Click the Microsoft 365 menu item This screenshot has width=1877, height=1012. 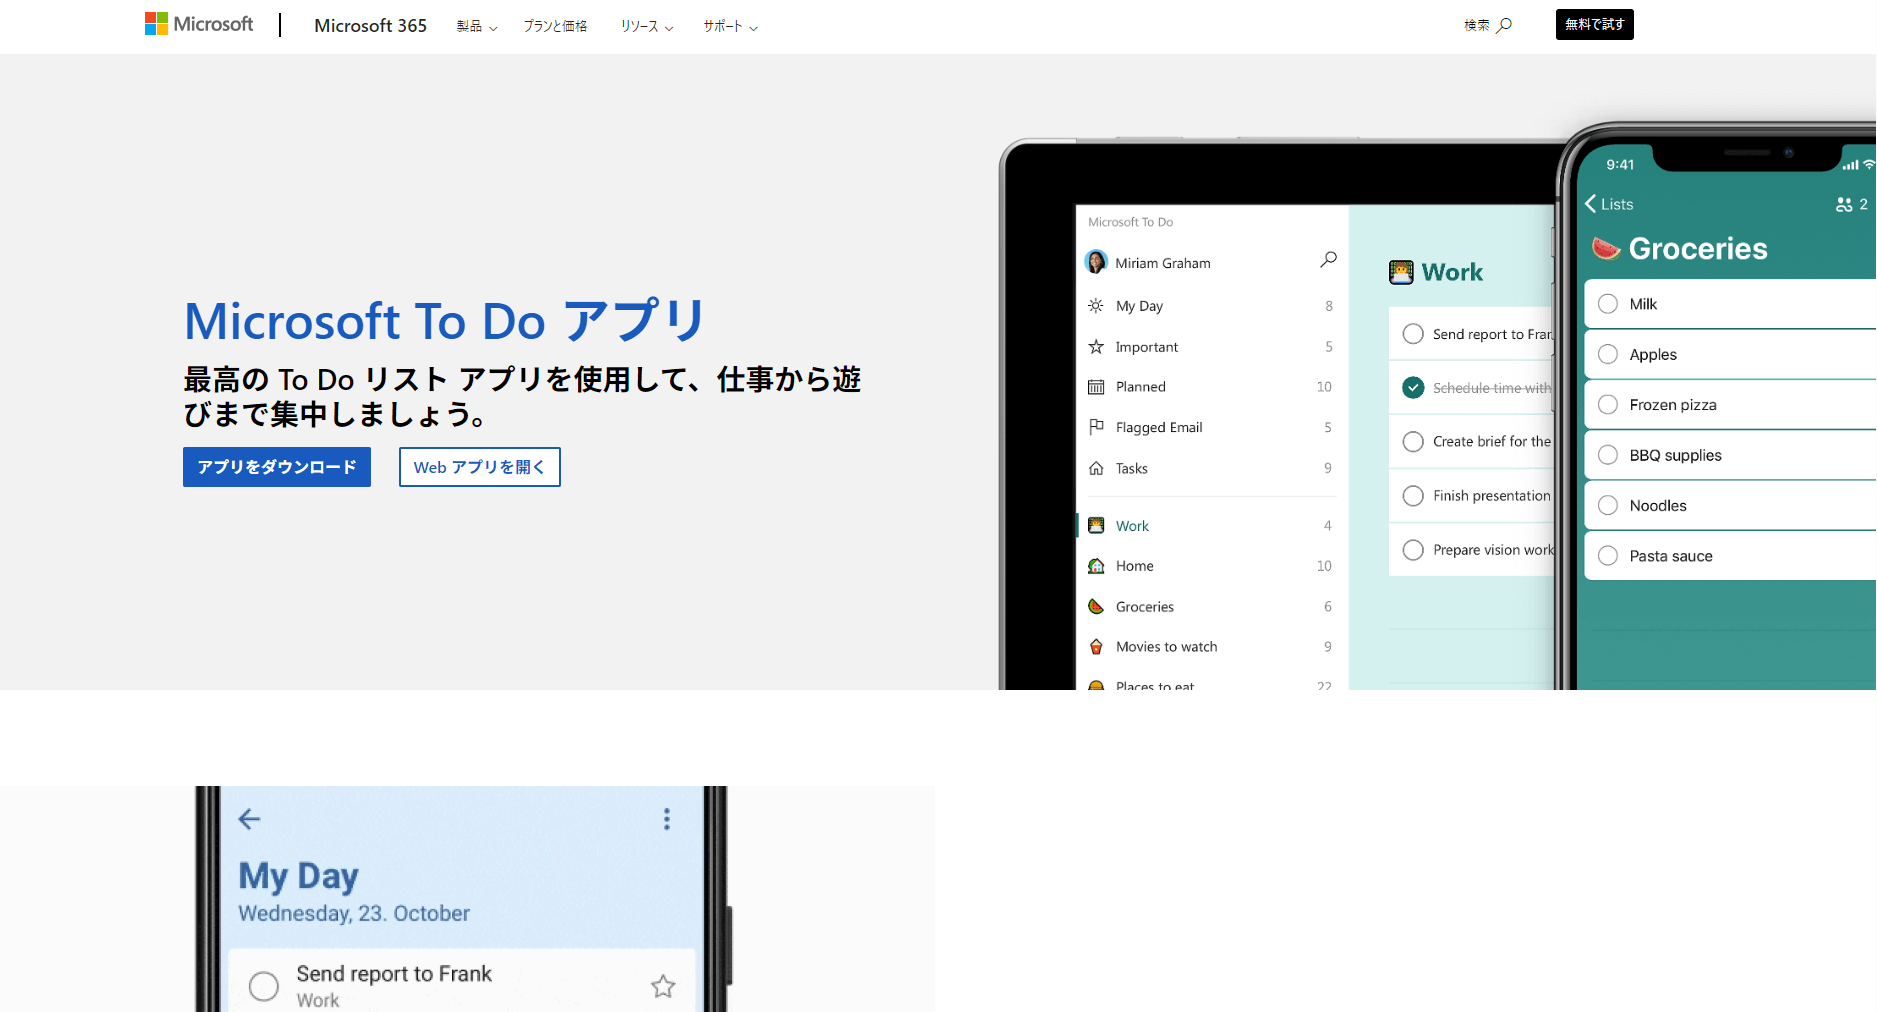370,26
